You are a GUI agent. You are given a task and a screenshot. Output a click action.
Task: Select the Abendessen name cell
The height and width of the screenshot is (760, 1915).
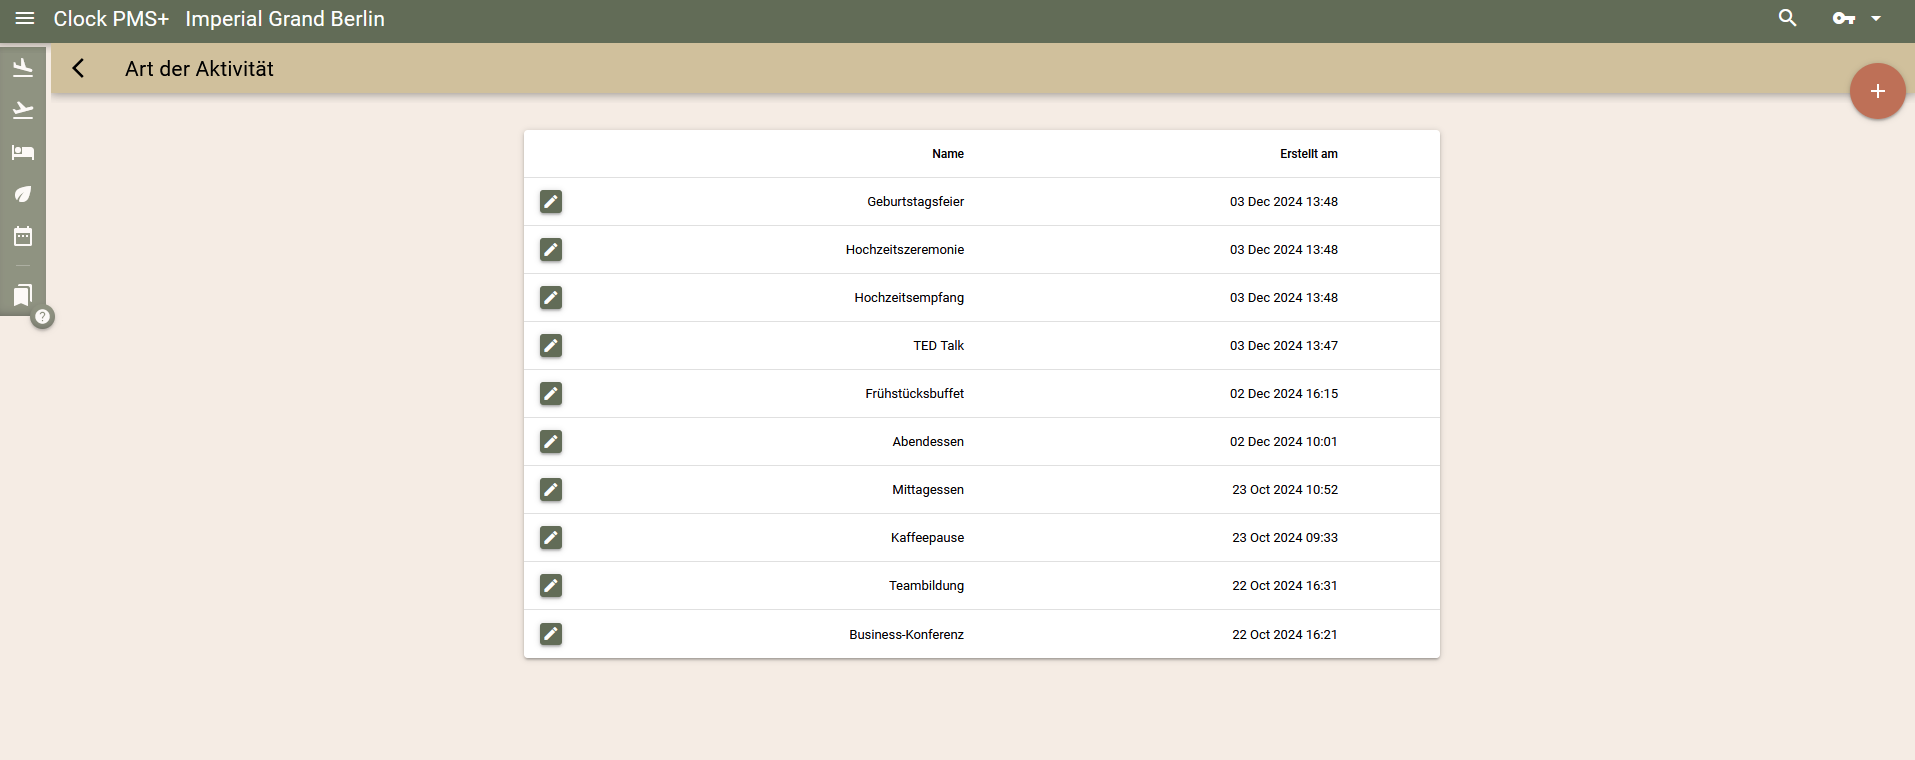[x=928, y=442]
